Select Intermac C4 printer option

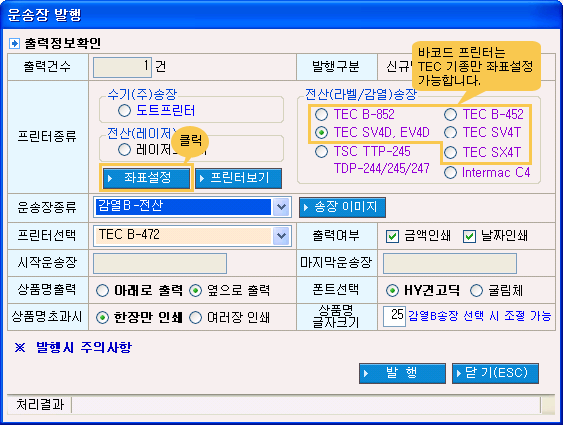pos(450,173)
